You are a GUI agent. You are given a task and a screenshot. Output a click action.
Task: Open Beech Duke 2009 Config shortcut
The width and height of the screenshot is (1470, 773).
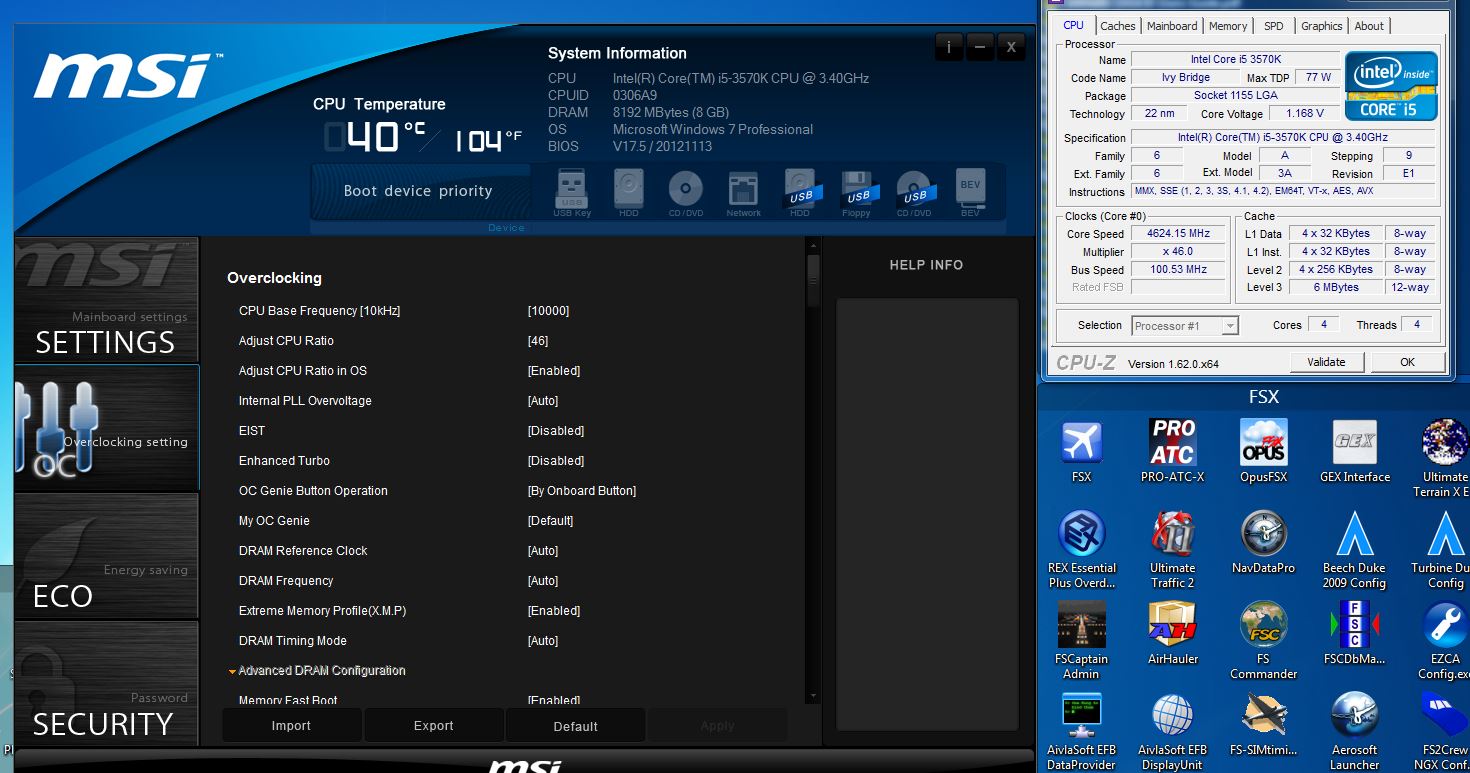[x=1355, y=550]
